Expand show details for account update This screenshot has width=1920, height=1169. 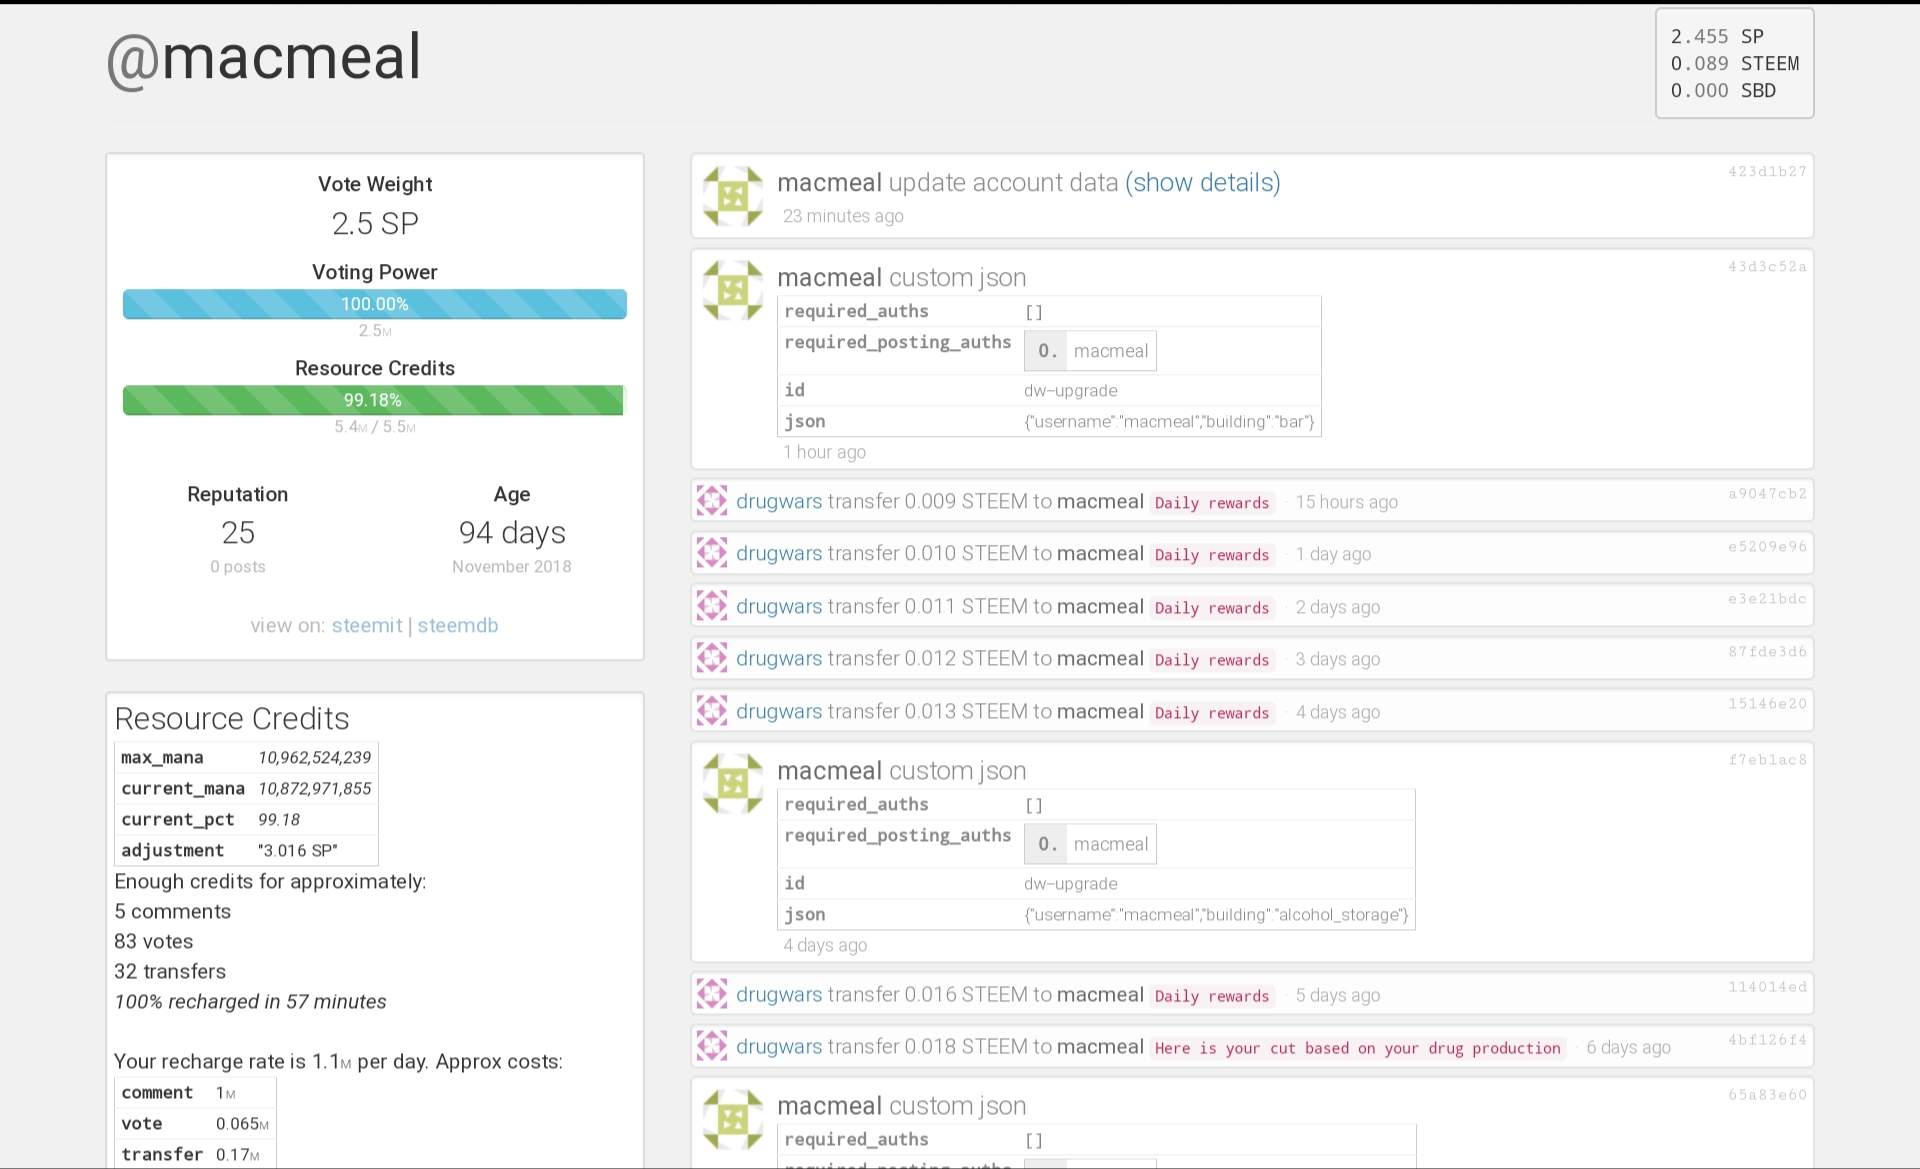[x=1202, y=183]
